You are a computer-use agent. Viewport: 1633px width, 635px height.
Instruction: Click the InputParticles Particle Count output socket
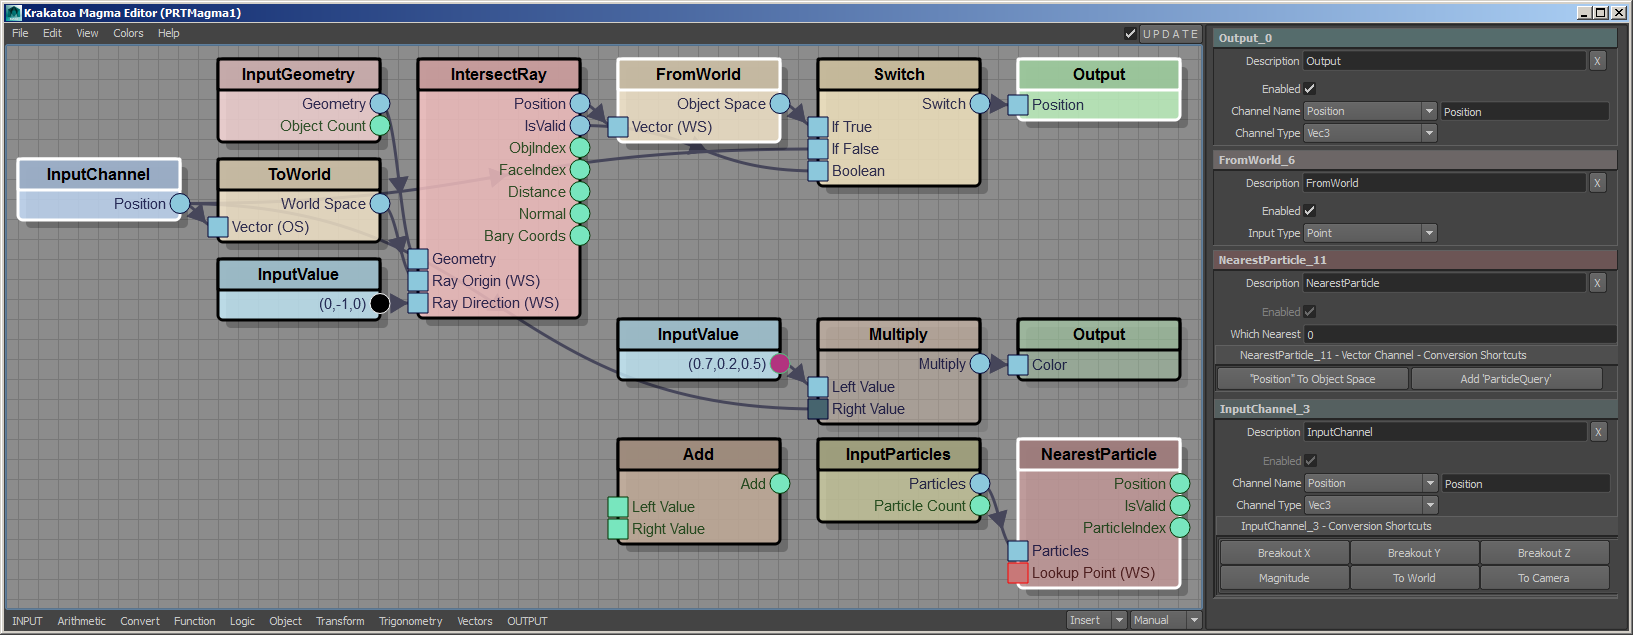point(980,506)
